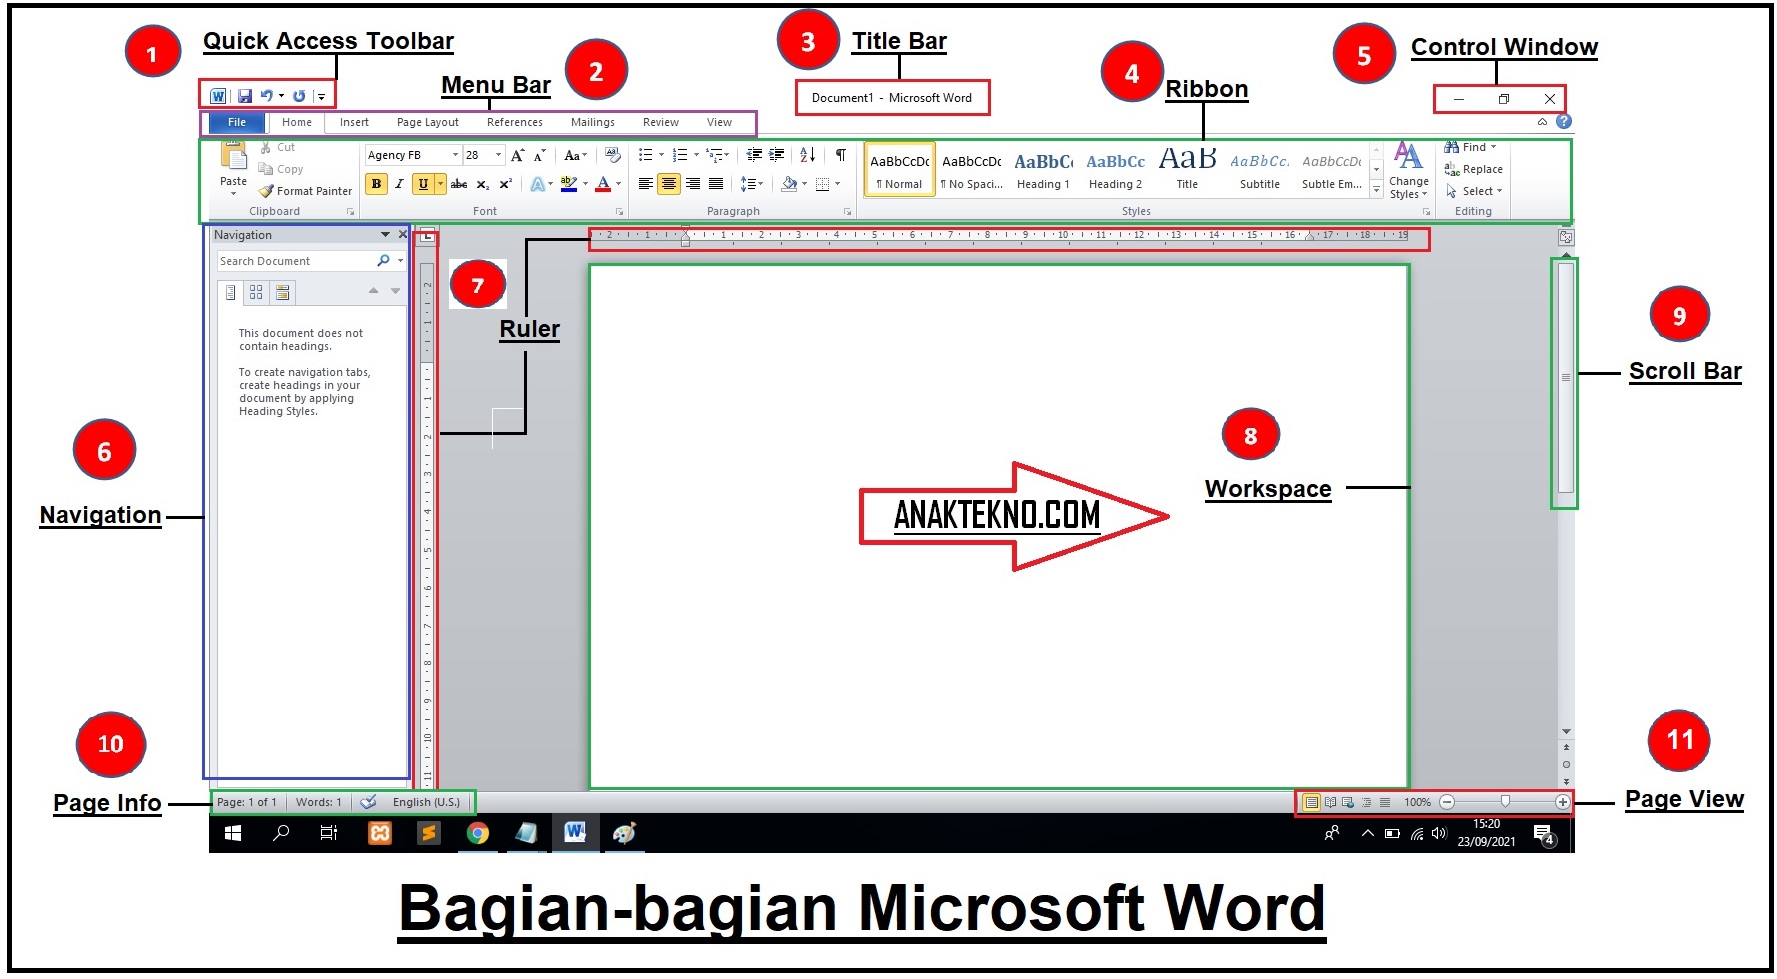Image resolution: width=1777 pixels, height=979 pixels.
Task: Click the Increase Indent icon
Action: click(x=777, y=155)
